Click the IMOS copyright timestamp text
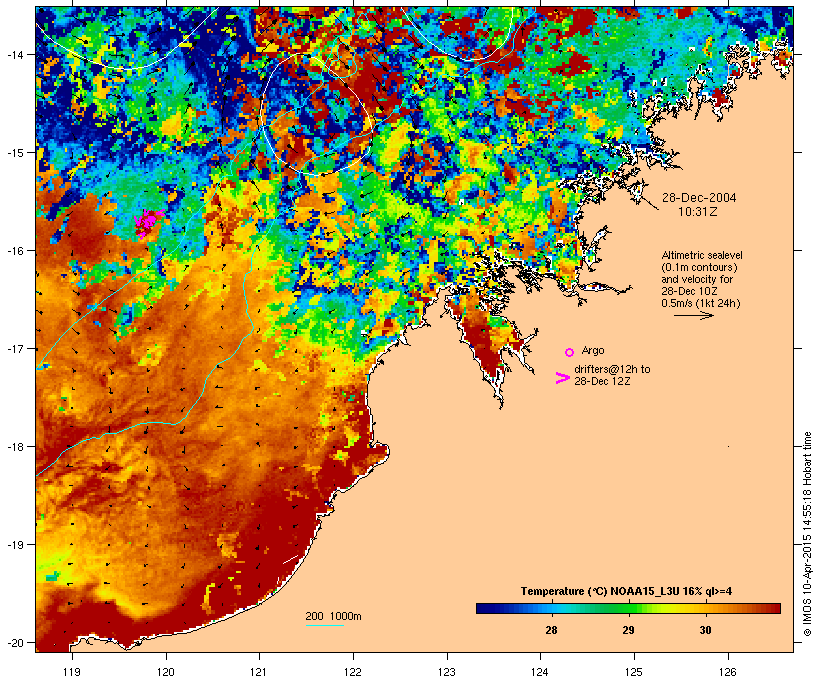820x680 pixels. pos(807,534)
